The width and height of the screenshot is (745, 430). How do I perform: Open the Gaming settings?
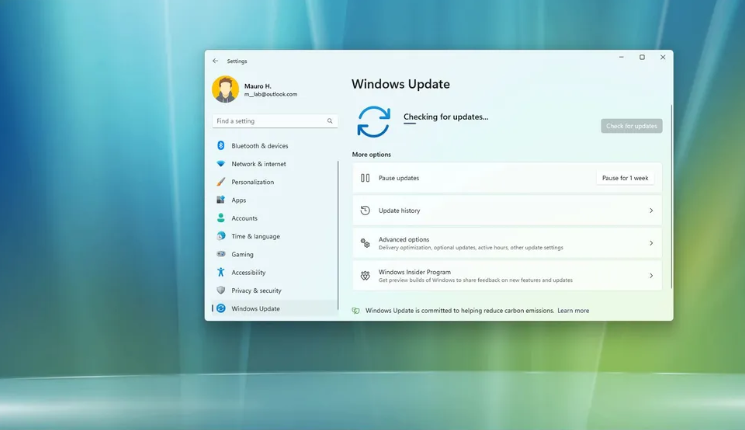275,254
